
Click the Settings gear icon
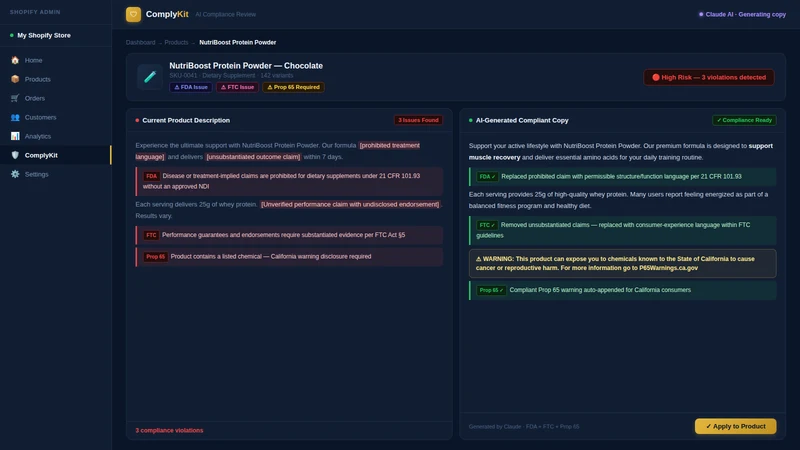(x=15, y=174)
